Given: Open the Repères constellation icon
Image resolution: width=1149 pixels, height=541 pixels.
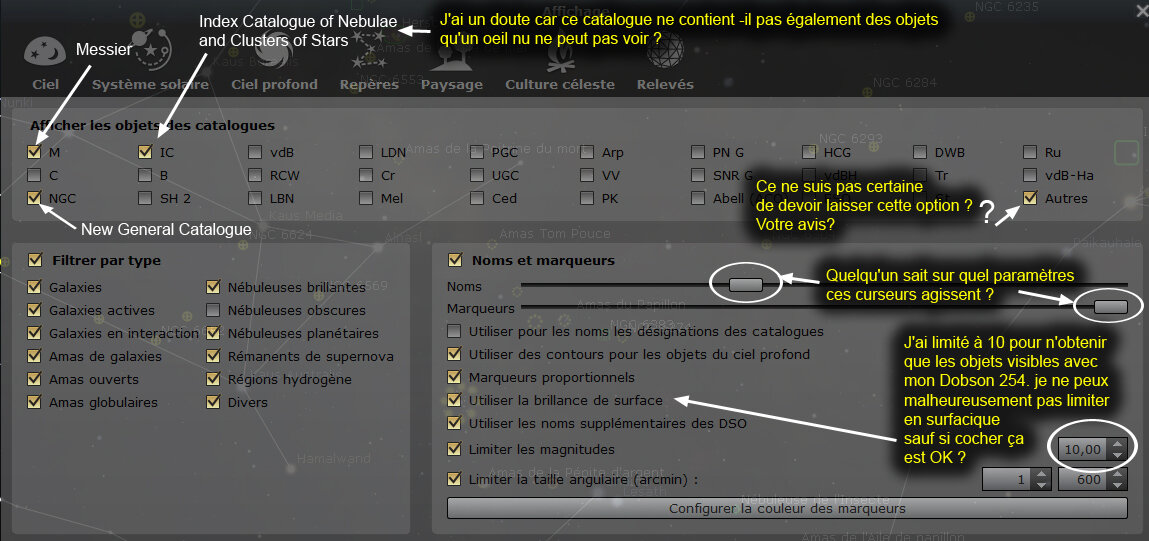Looking at the screenshot, I should tap(369, 50).
